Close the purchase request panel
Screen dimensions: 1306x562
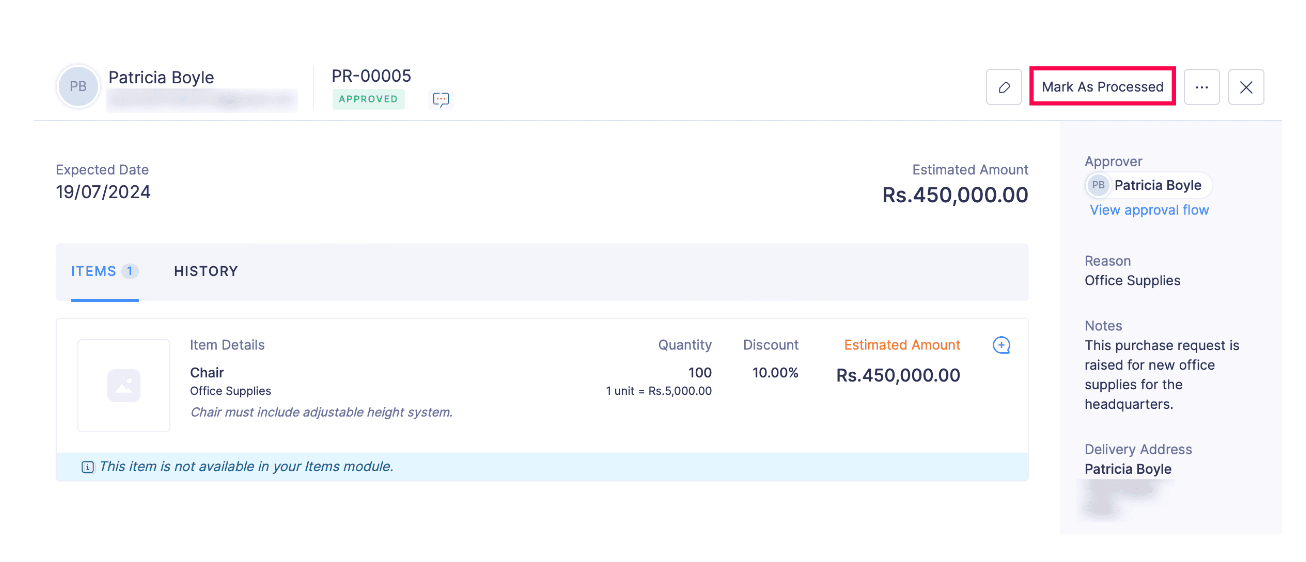point(1246,87)
